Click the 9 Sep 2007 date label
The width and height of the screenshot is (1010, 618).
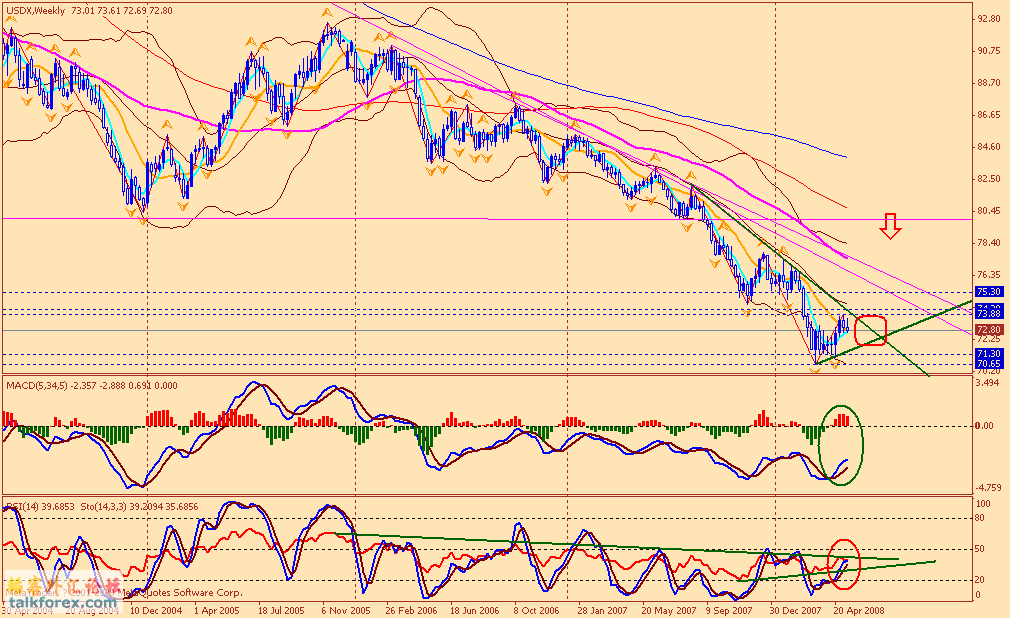pos(729,610)
